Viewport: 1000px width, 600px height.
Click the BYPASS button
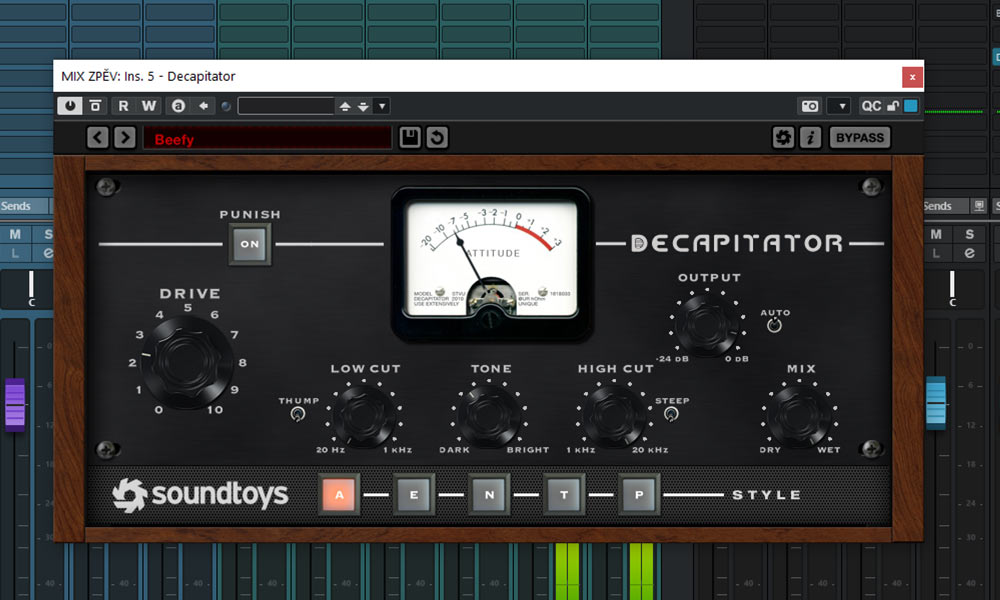[859, 137]
